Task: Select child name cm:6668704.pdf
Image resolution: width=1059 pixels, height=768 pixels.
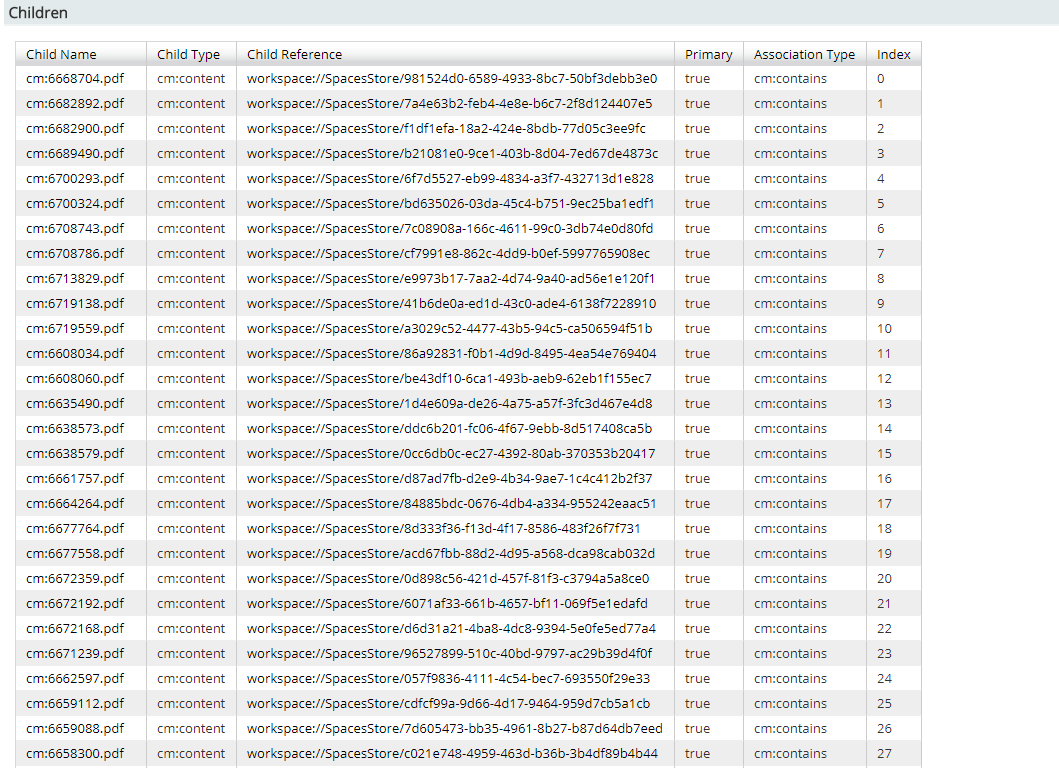Action: pos(75,78)
